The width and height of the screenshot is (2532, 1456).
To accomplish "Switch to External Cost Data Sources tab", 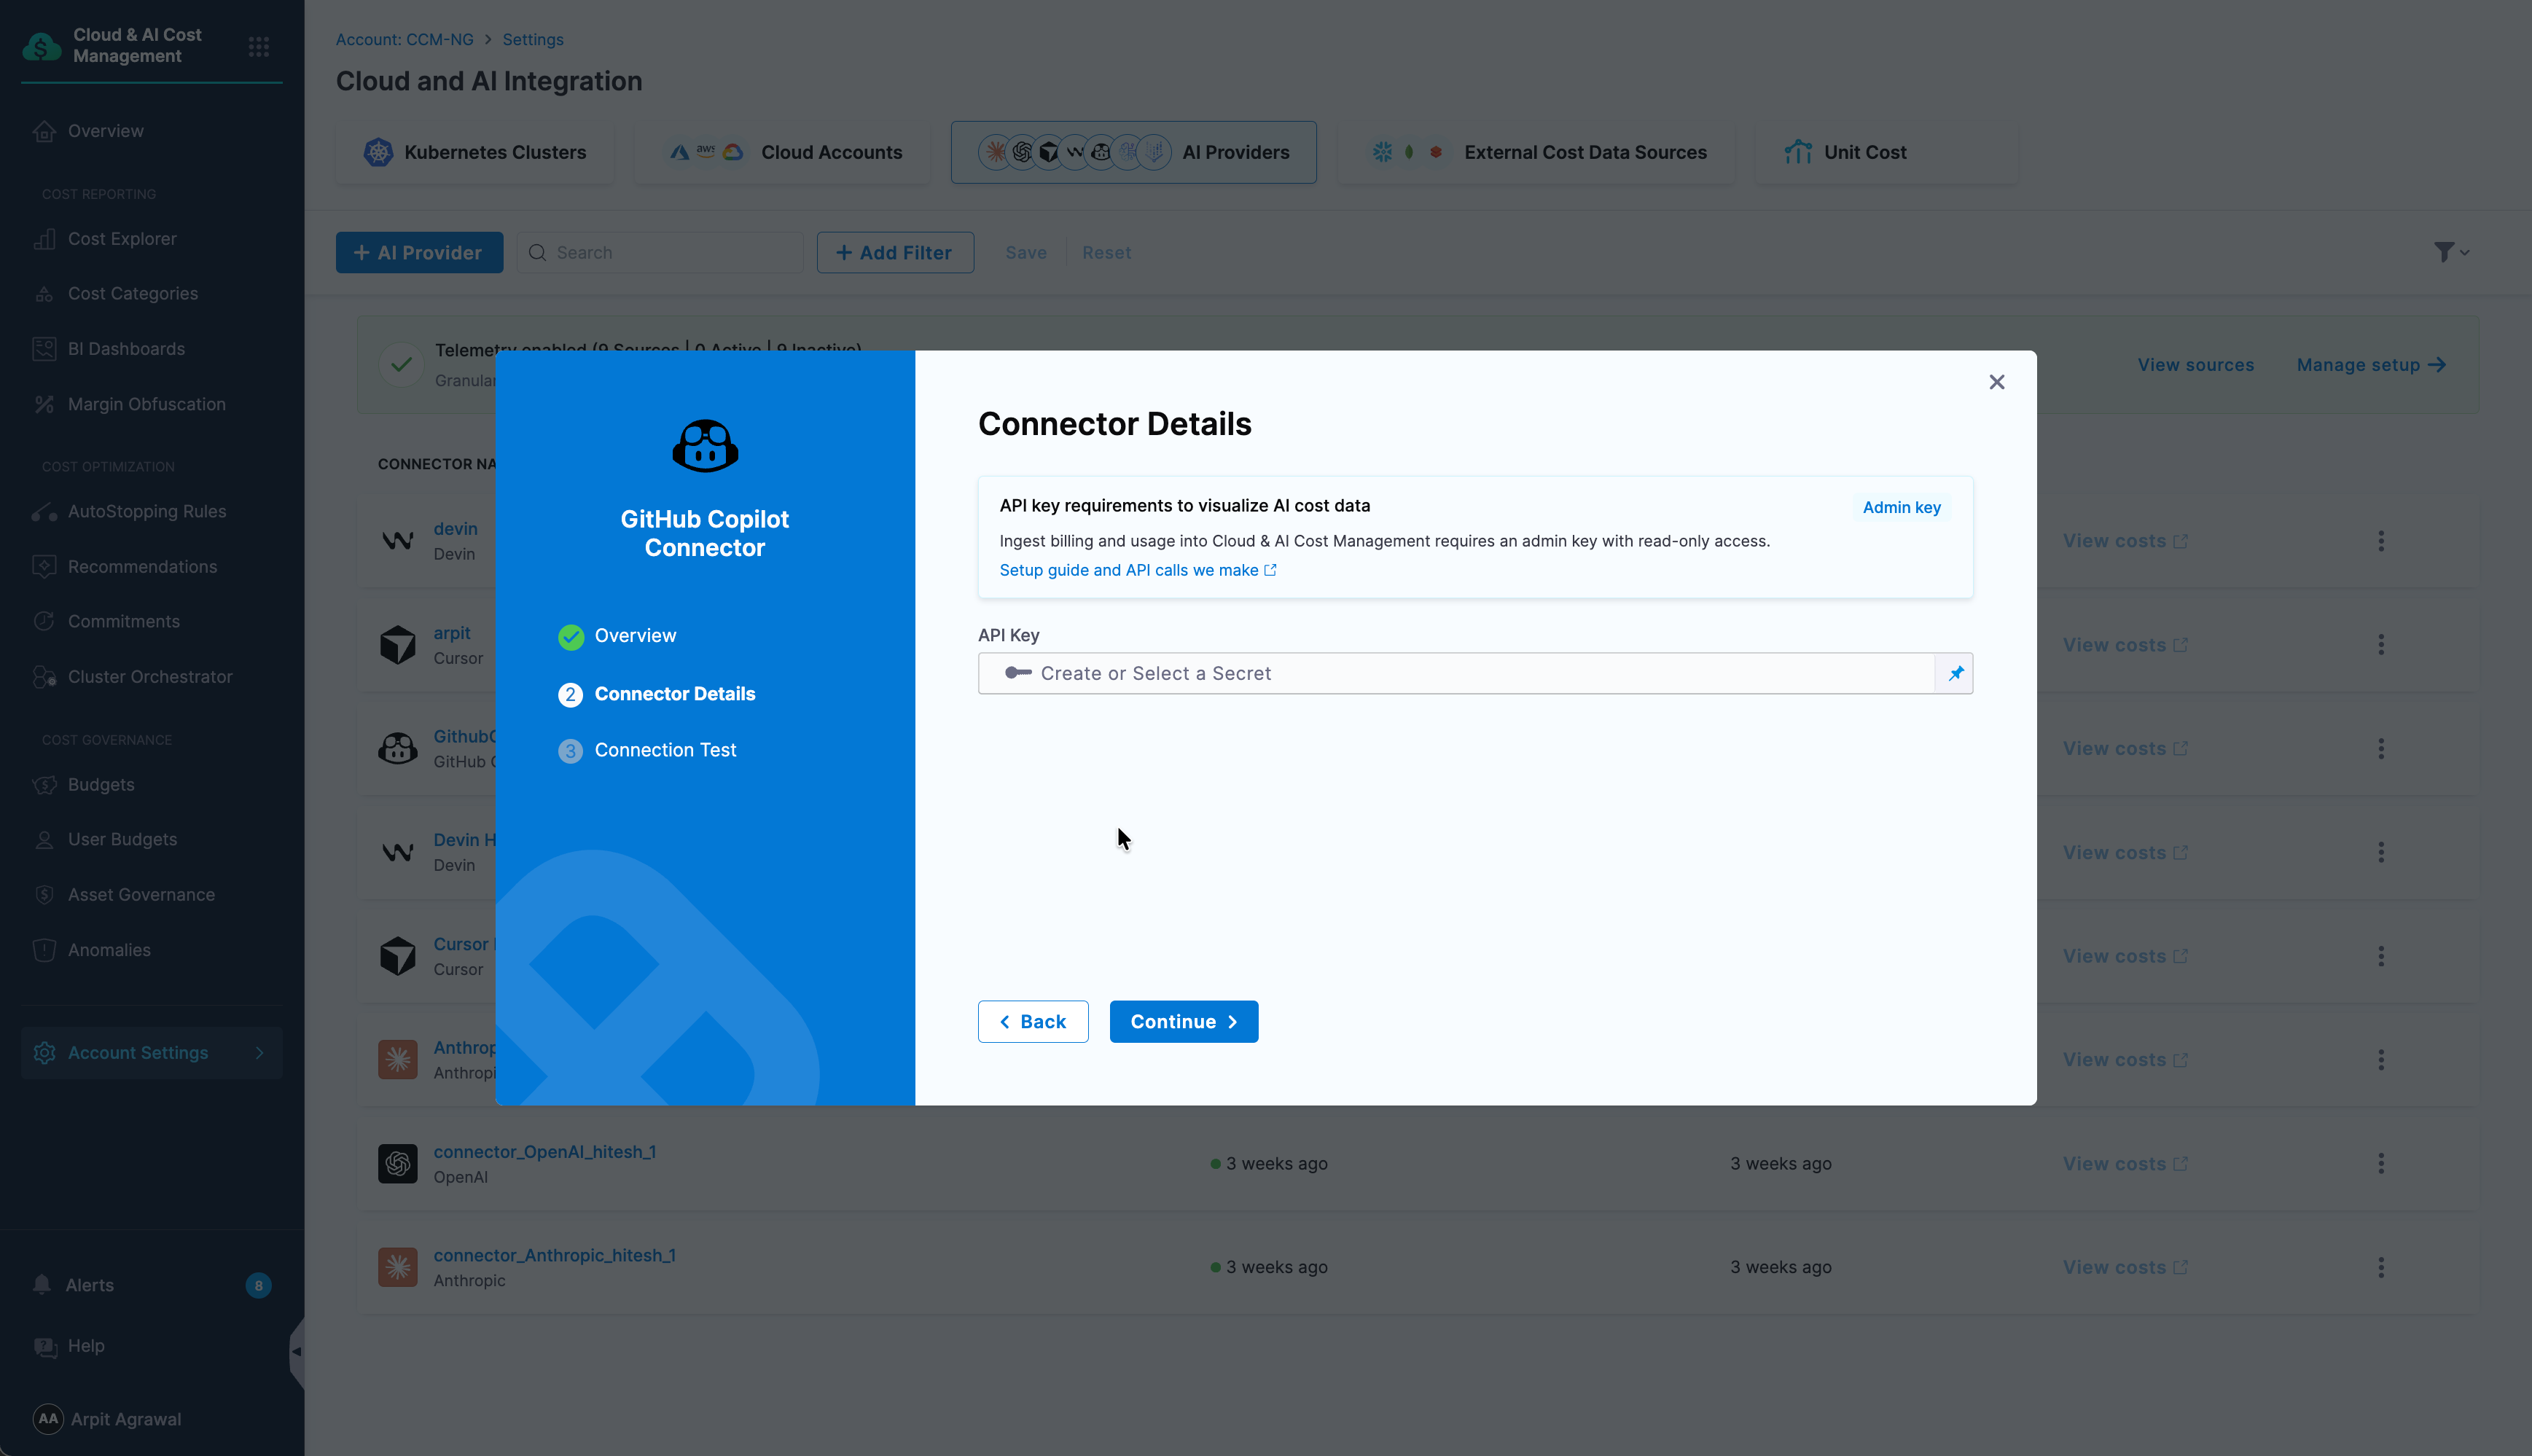I will [x=1536, y=152].
